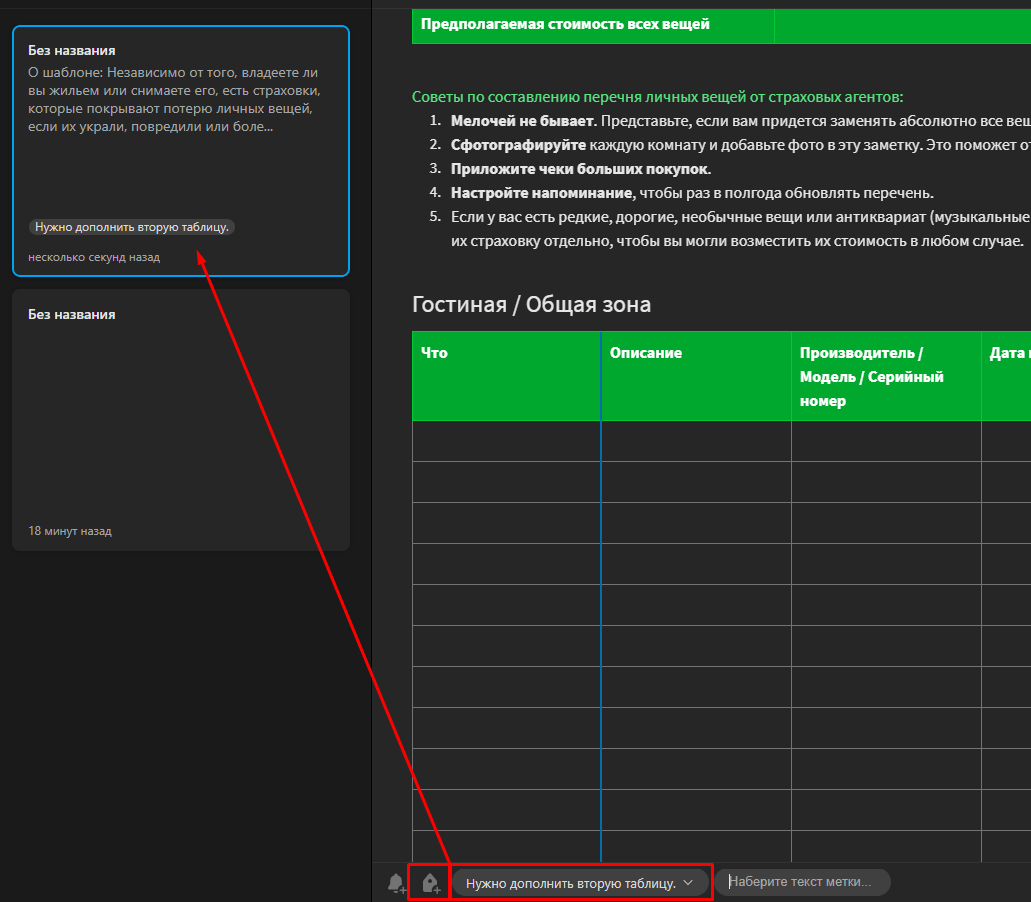Click the add reminder bell icon
This screenshot has width=1031, height=902.
click(x=397, y=883)
